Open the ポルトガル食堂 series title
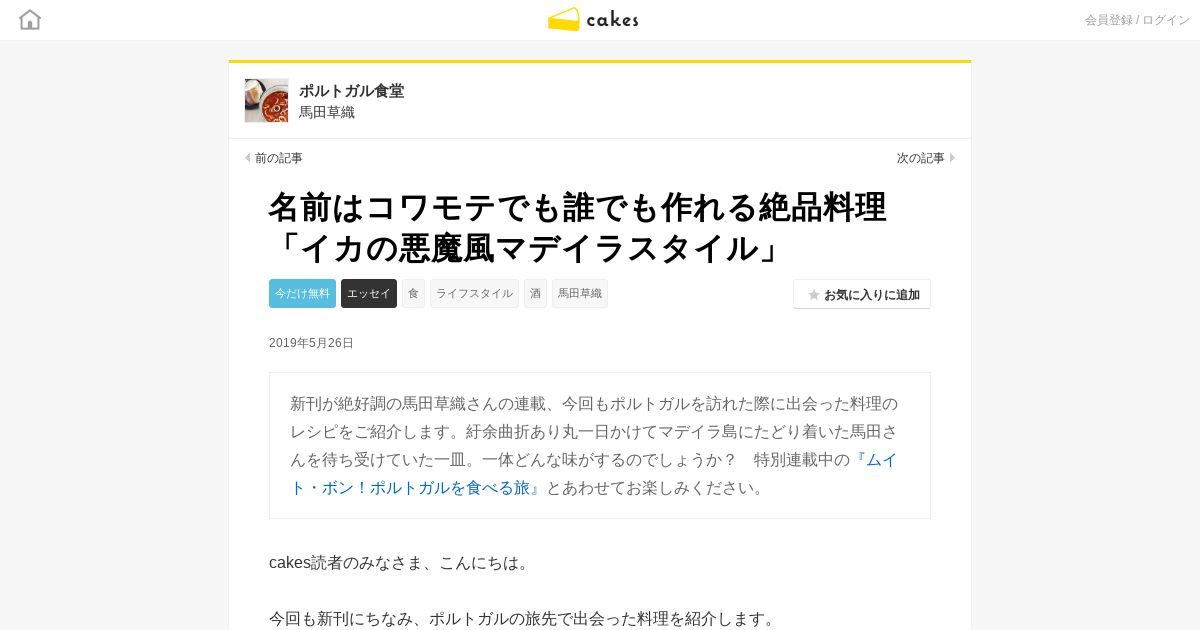Viewport: 1200px width, 630px height. coord(352,91)
